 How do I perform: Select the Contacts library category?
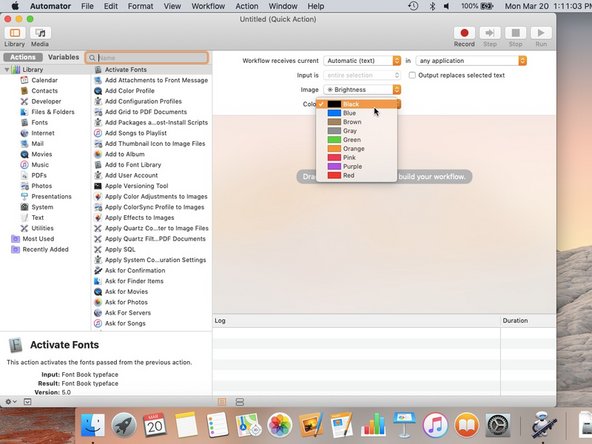click(45, 91)
